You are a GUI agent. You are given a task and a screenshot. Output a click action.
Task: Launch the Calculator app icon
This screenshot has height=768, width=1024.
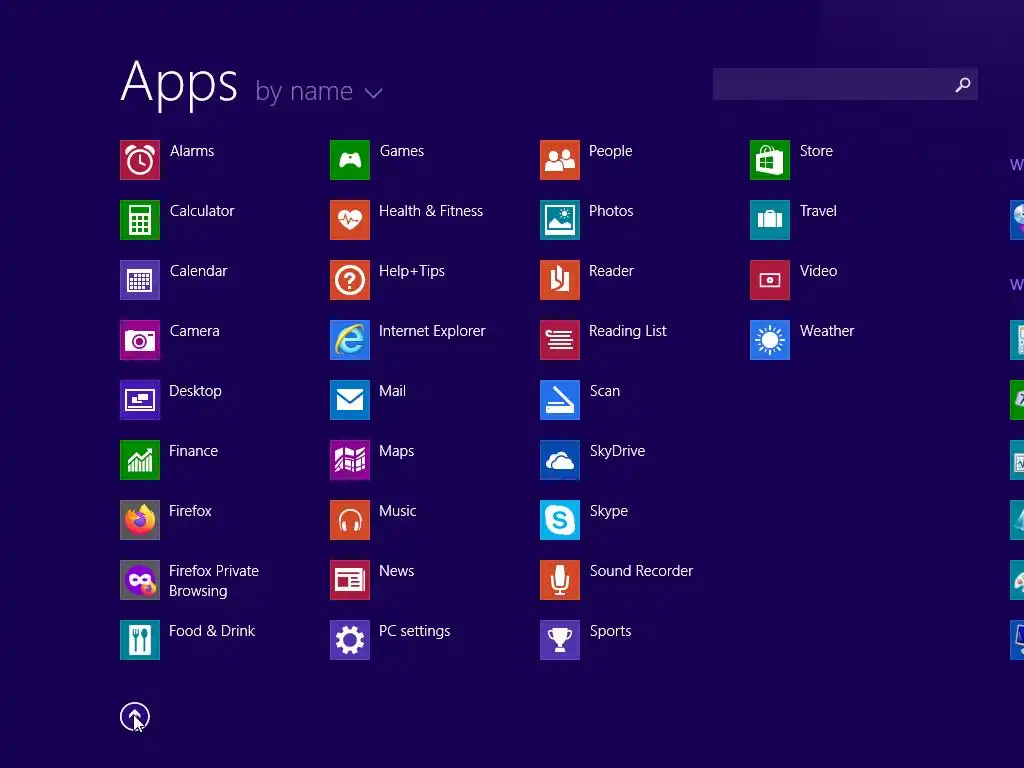140,220
